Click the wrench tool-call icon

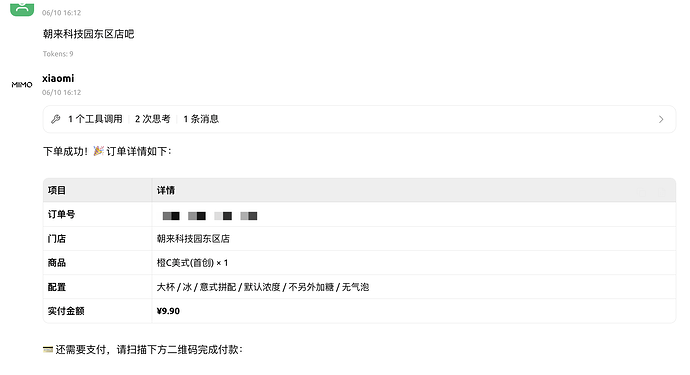[x=55, y=119]
